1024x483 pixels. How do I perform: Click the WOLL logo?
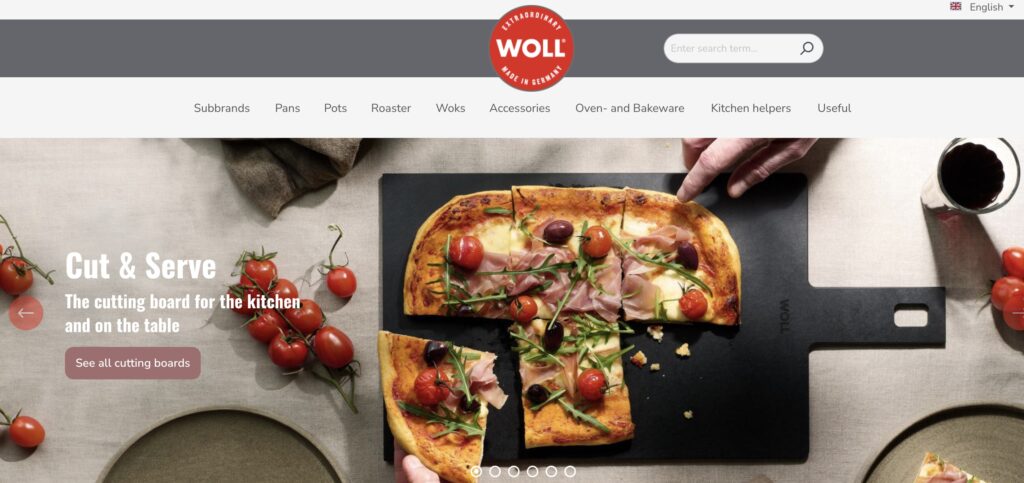[532, 48]
